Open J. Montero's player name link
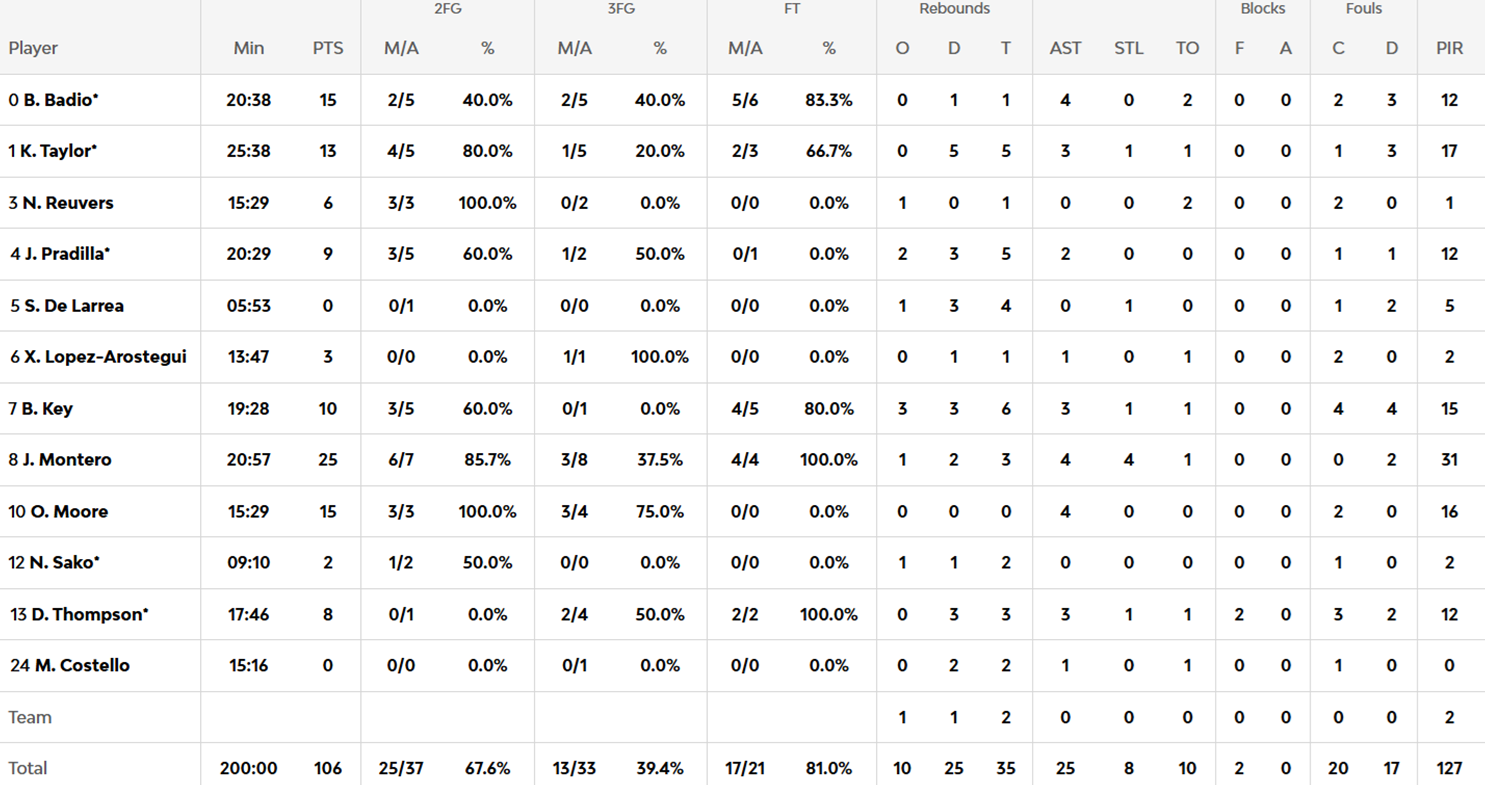 click(x=67, y=460)
